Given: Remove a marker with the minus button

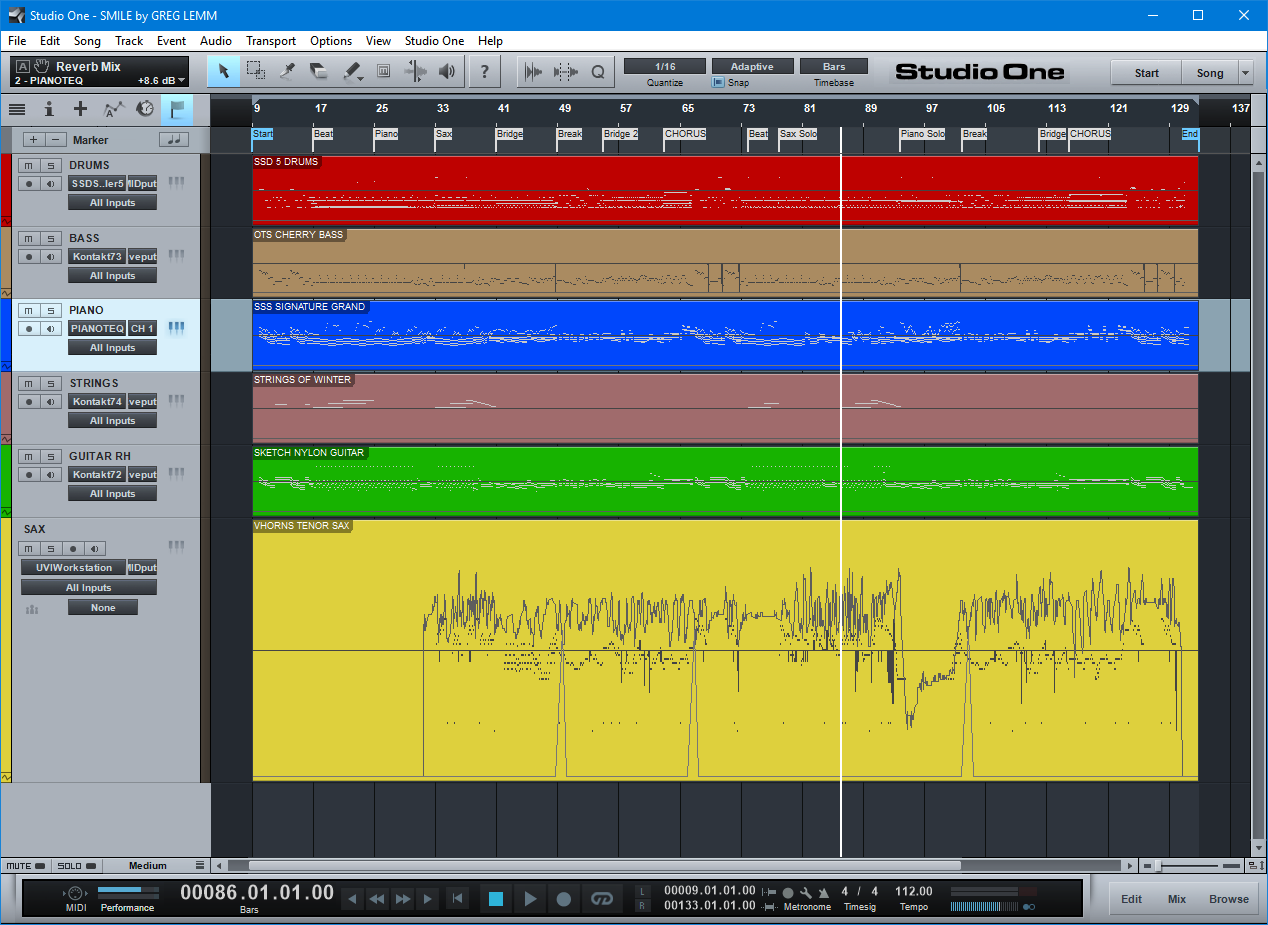Looking at the screenshot, I should (57, 140).
